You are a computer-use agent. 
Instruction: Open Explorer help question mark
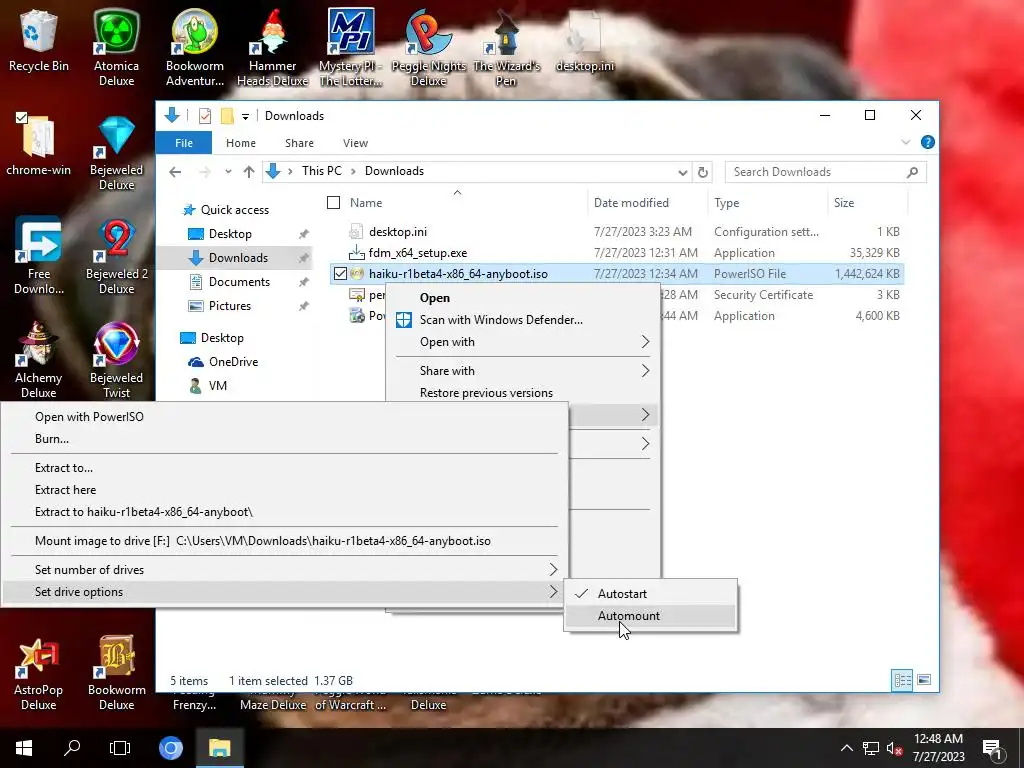click(927, 142)
